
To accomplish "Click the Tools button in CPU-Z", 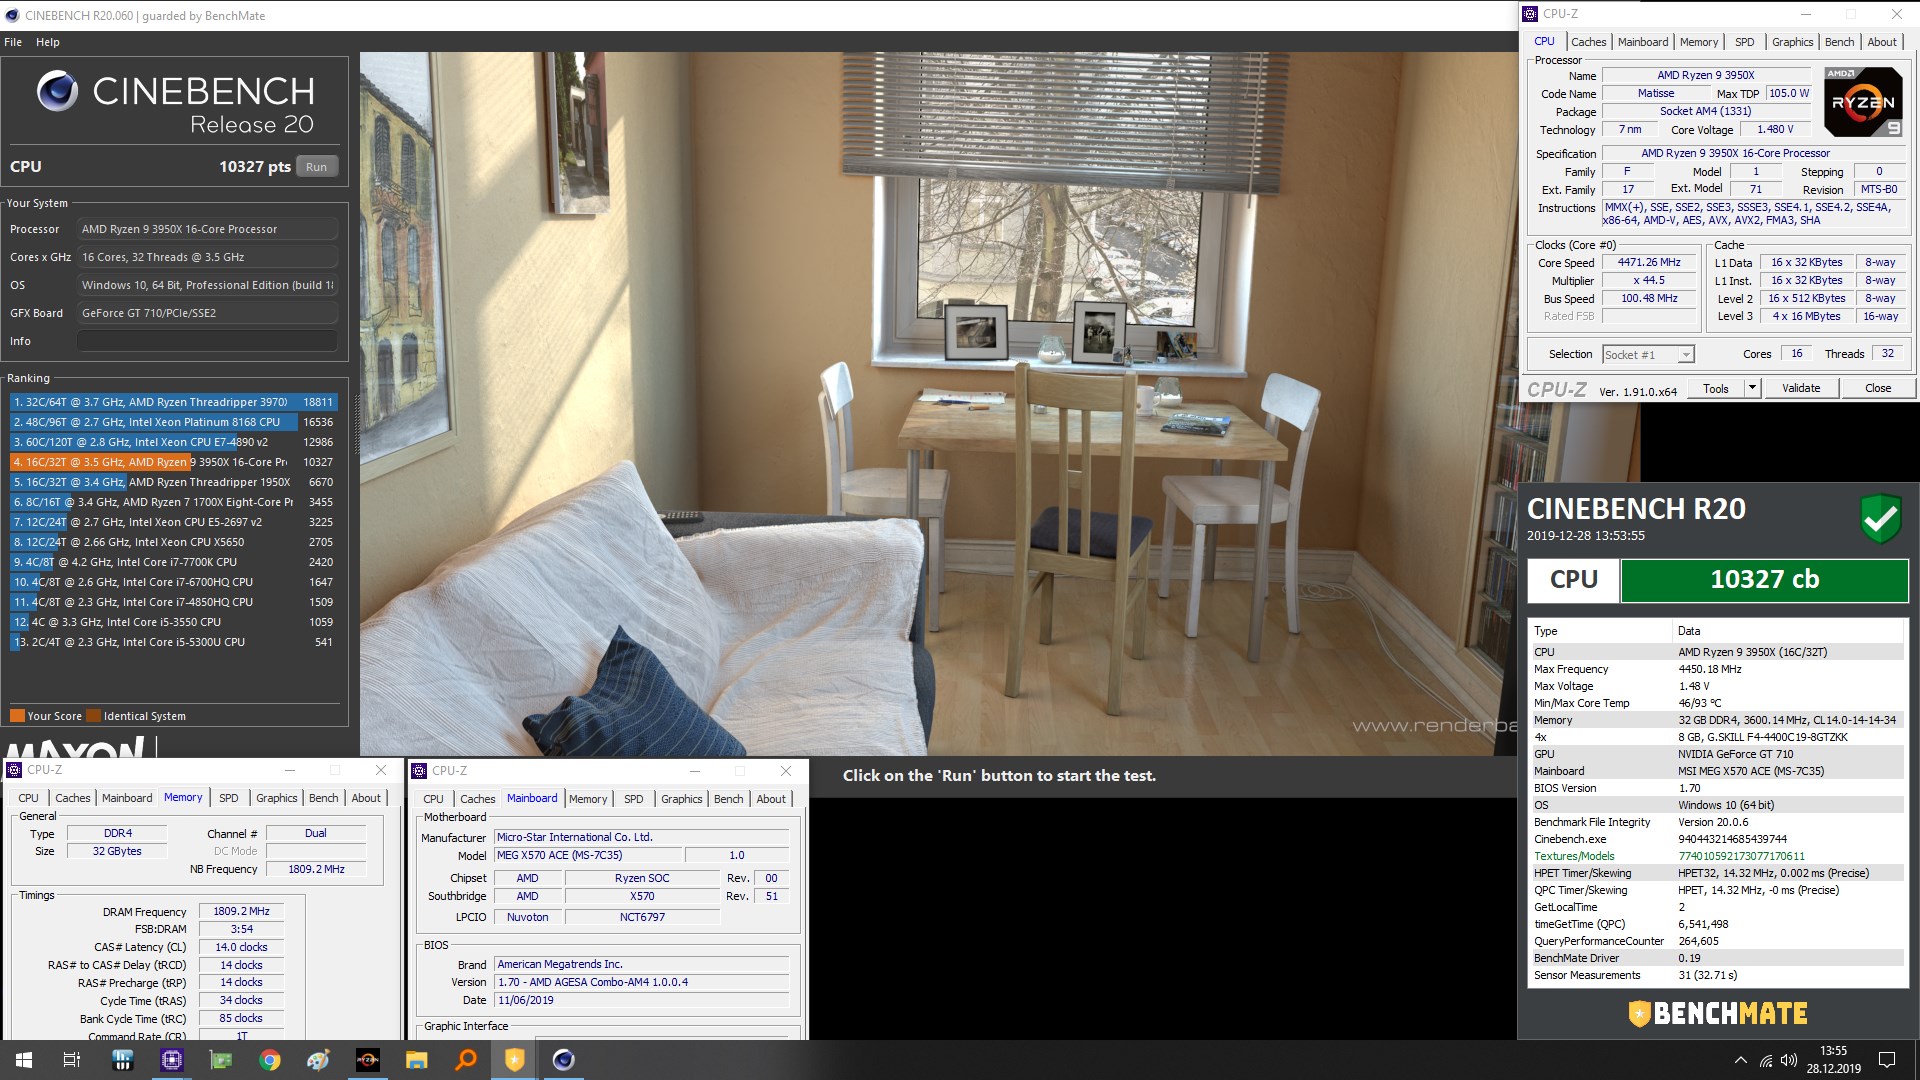I will (1716, 388).
